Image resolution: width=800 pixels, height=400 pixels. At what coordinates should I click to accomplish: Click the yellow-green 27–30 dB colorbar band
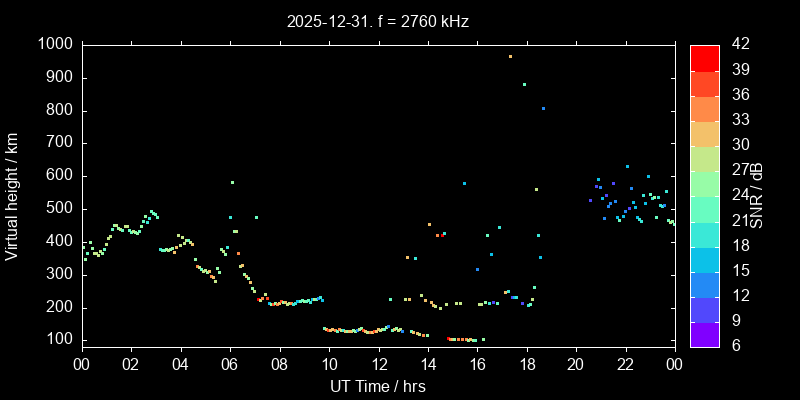tap(704, 157)
